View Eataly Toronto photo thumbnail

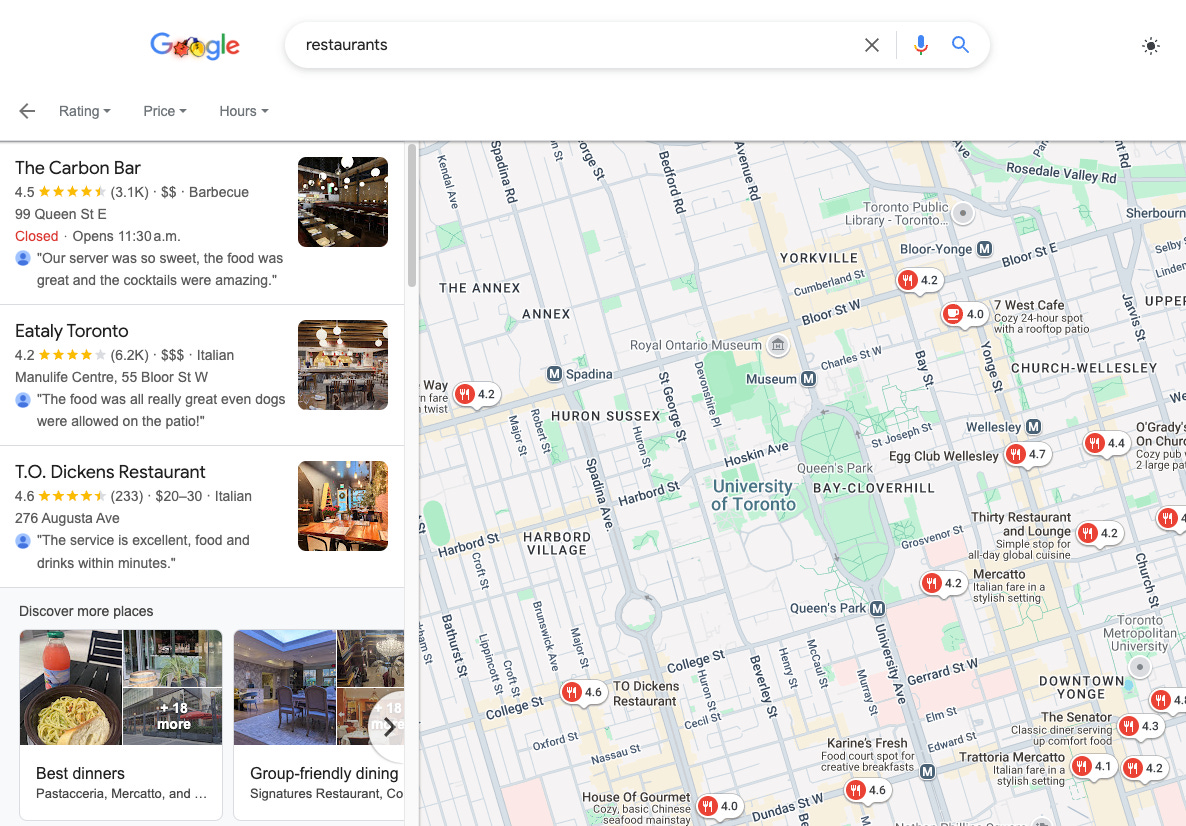click(343, 365)
